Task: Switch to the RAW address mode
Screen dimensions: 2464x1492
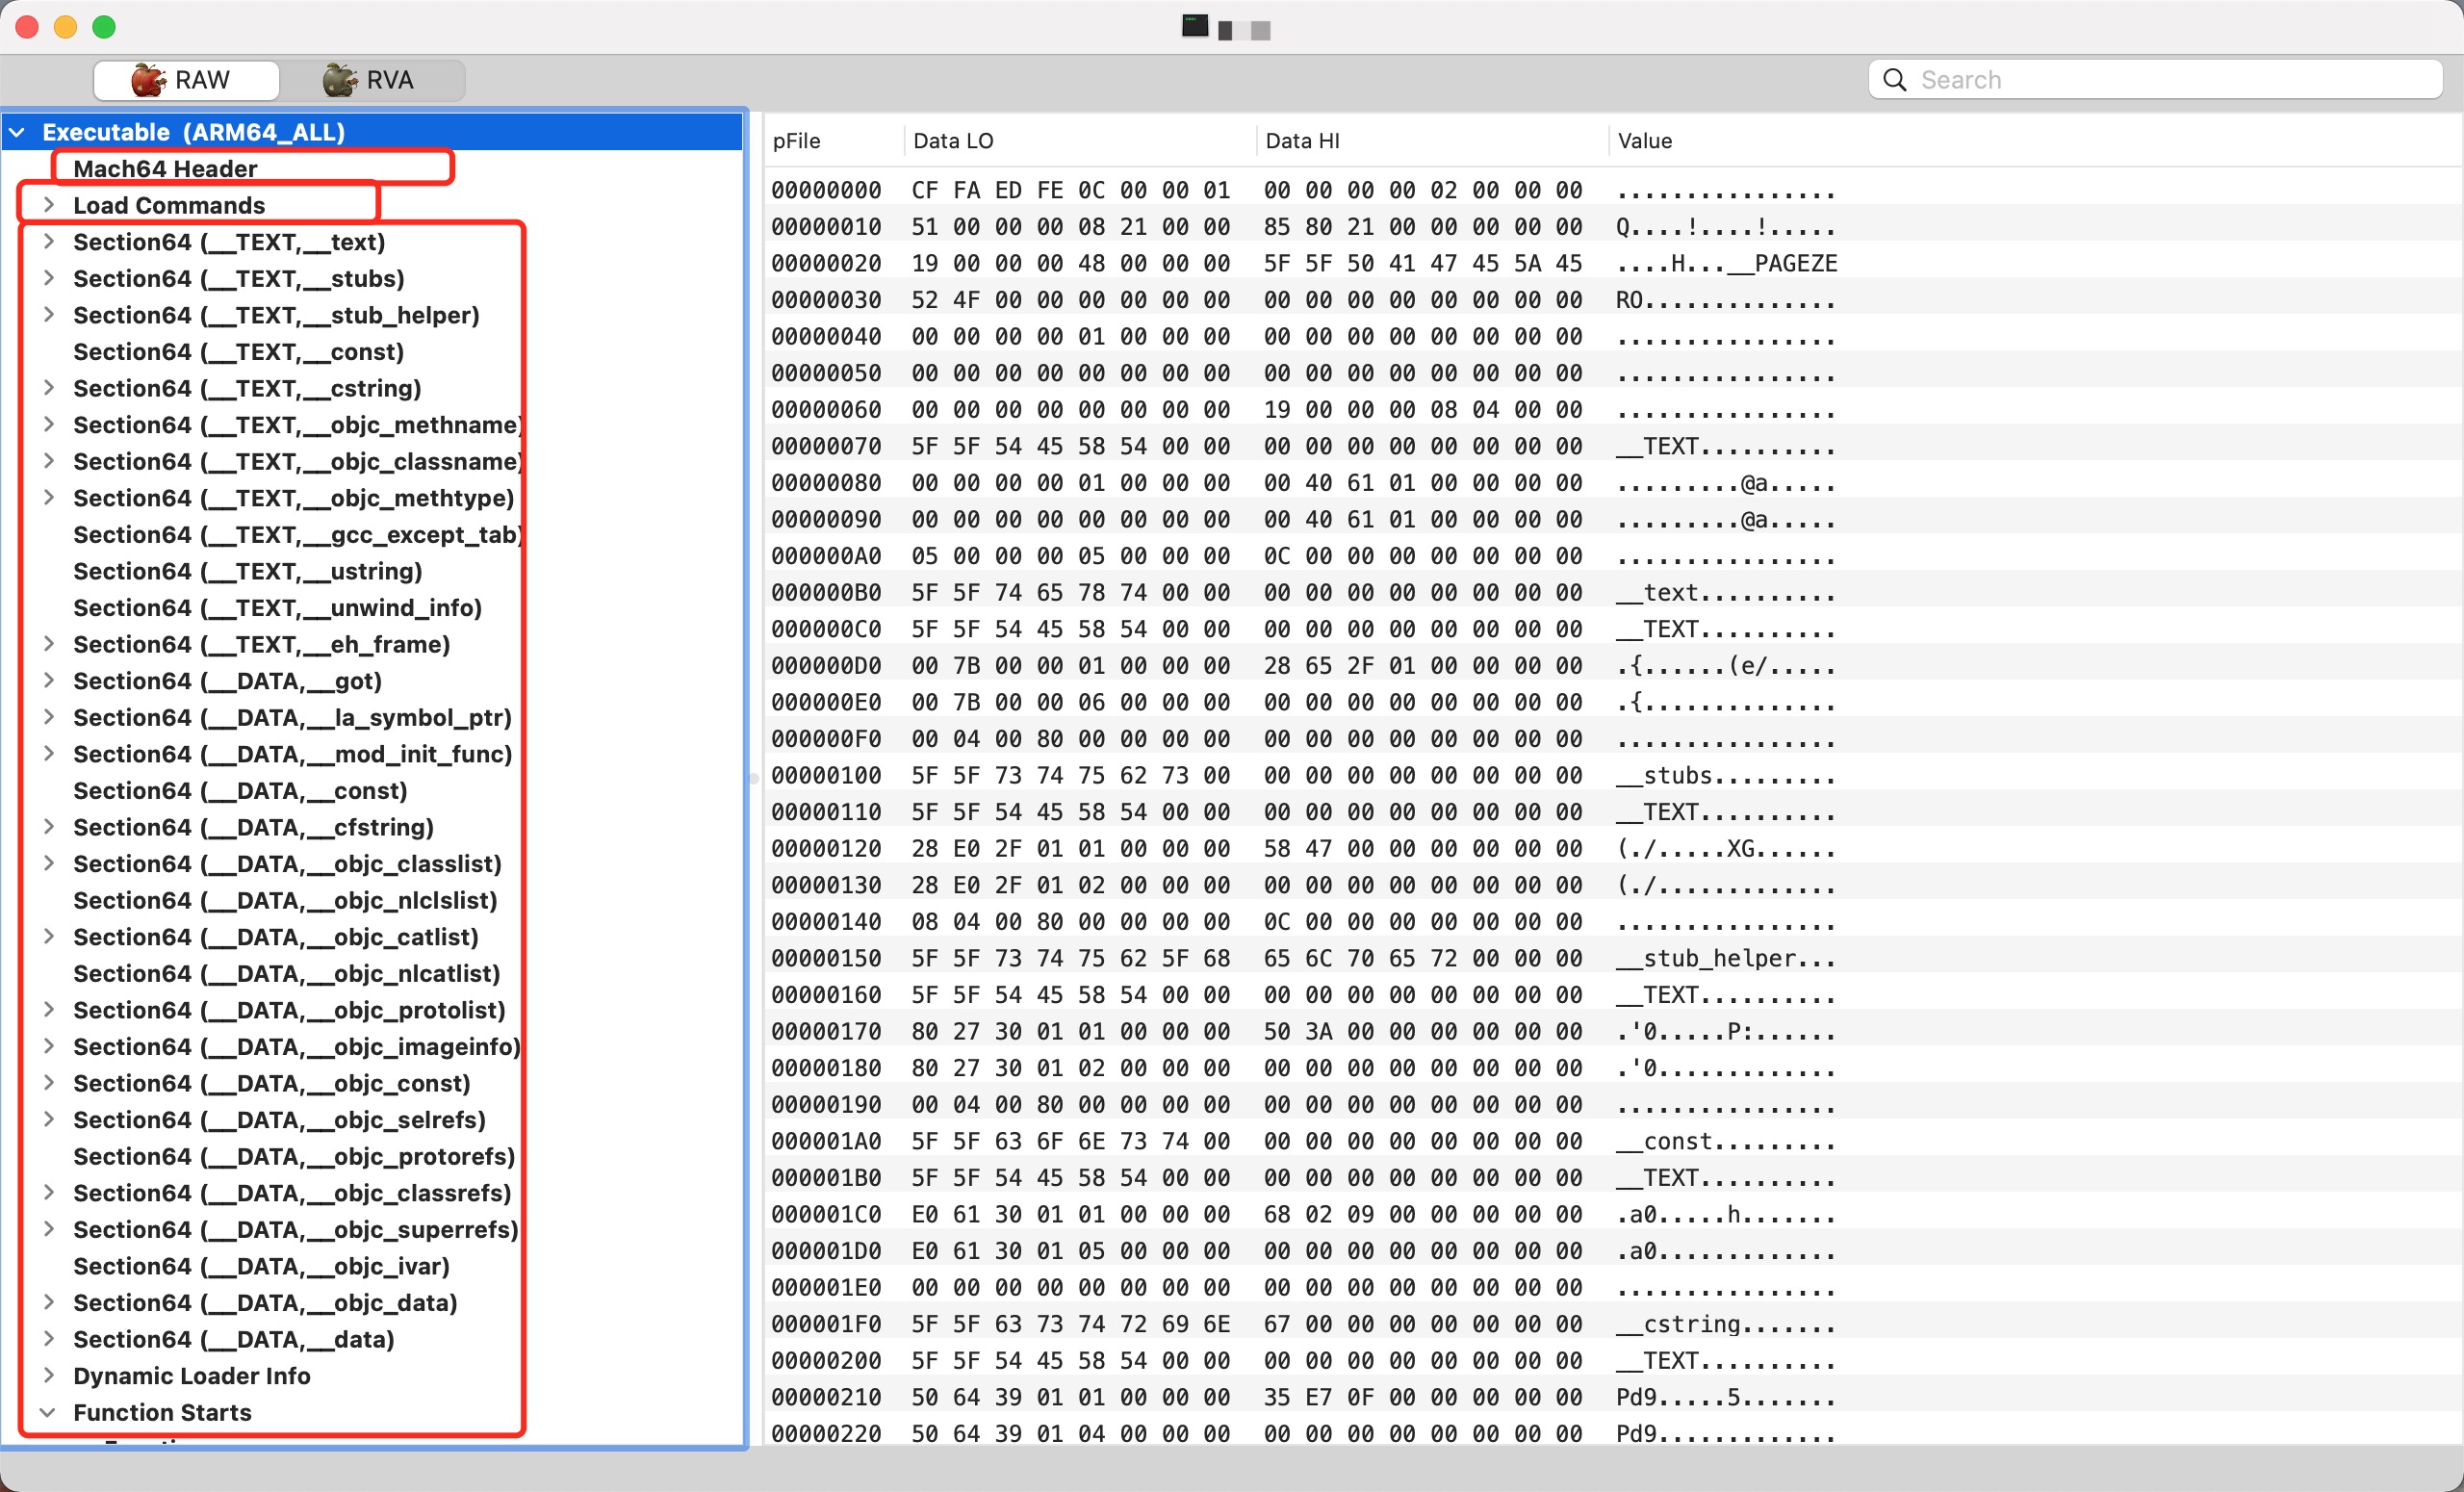Action: (x=185, y=80)
